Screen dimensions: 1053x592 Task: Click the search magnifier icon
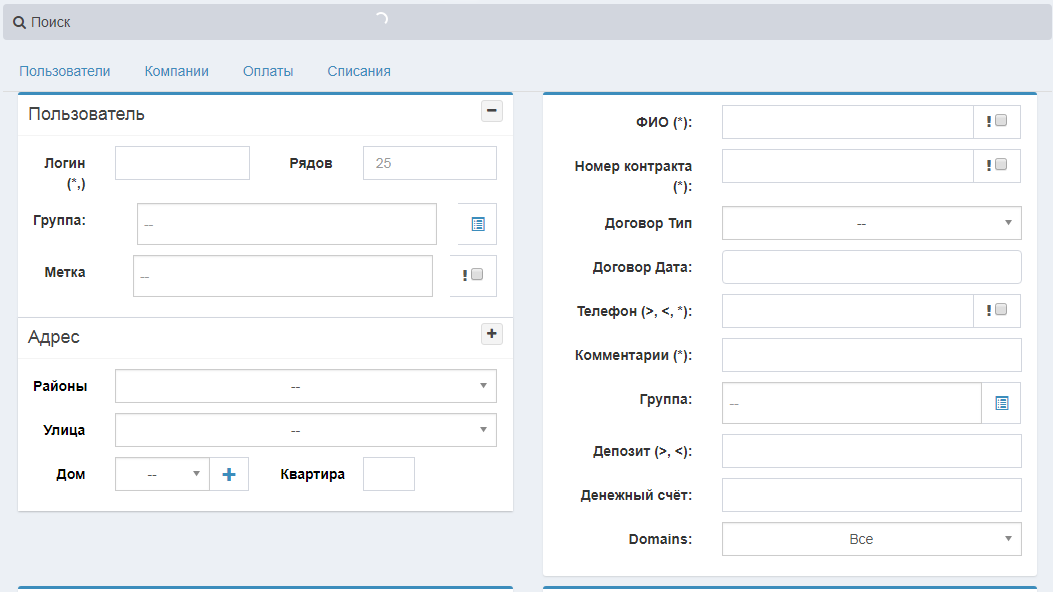pyautogui.click(x=19, y=22)
